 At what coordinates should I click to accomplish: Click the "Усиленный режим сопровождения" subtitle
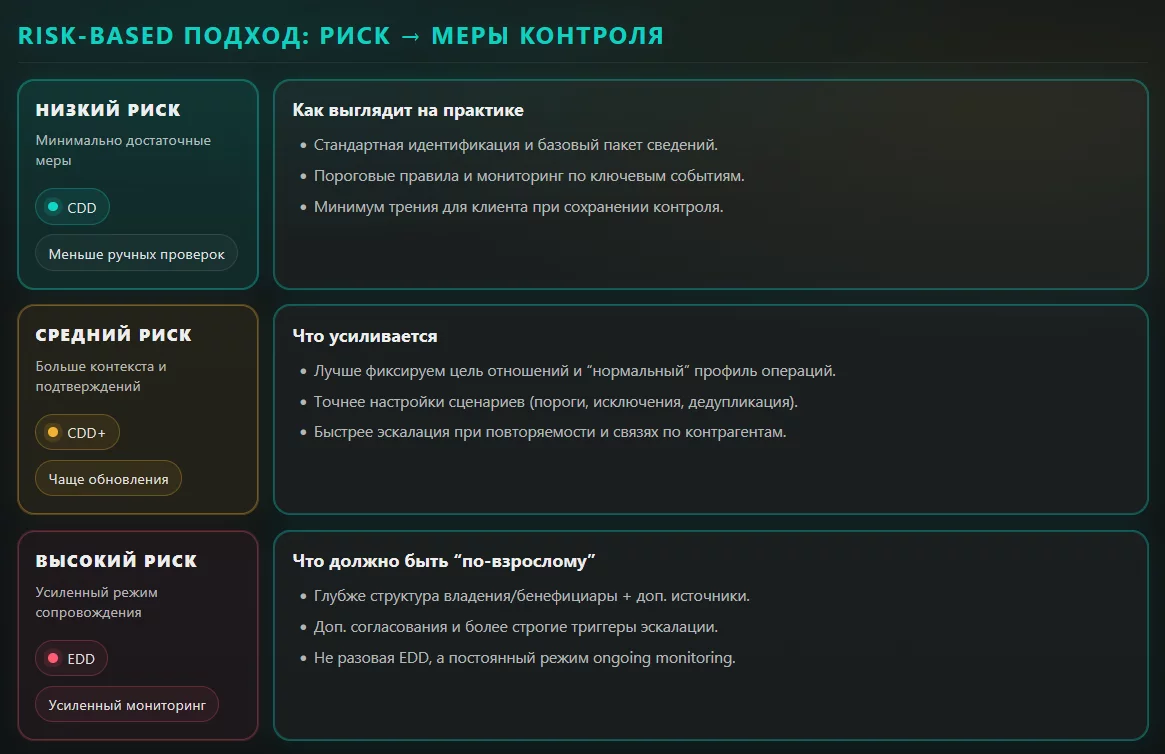click(x=97, y=602)
